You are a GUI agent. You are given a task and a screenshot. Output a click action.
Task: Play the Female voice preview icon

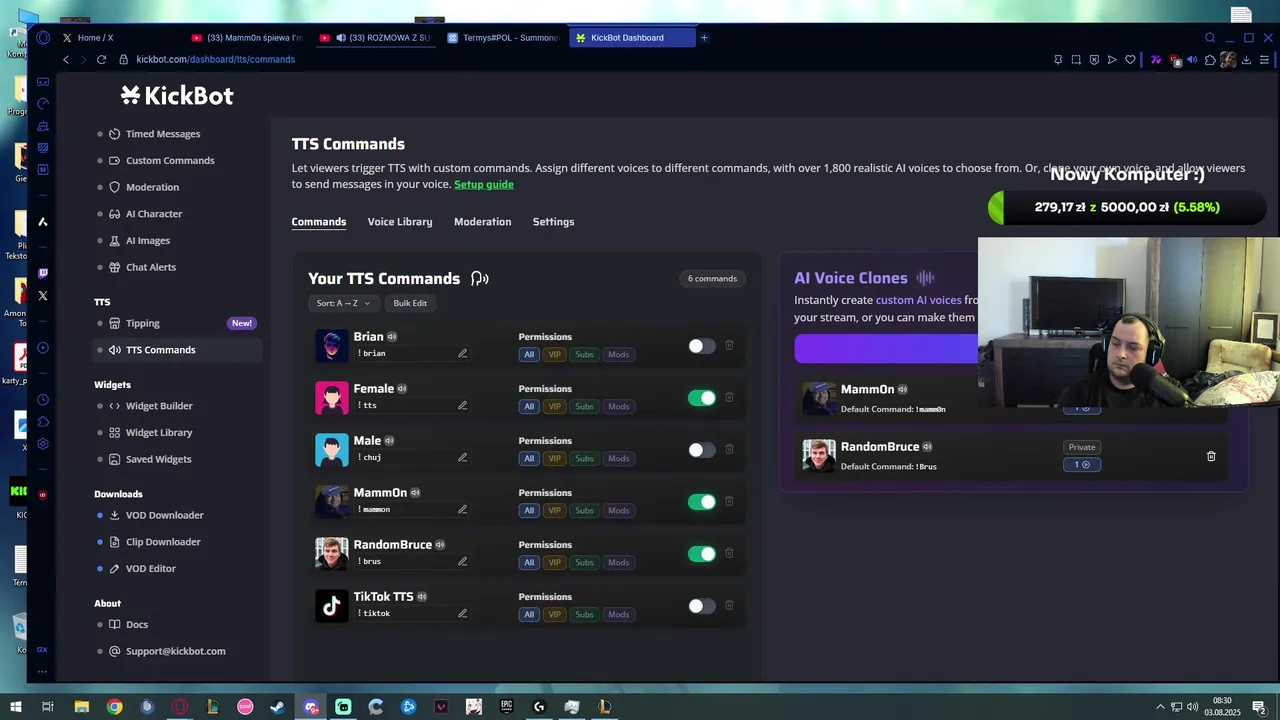[402, 389]
